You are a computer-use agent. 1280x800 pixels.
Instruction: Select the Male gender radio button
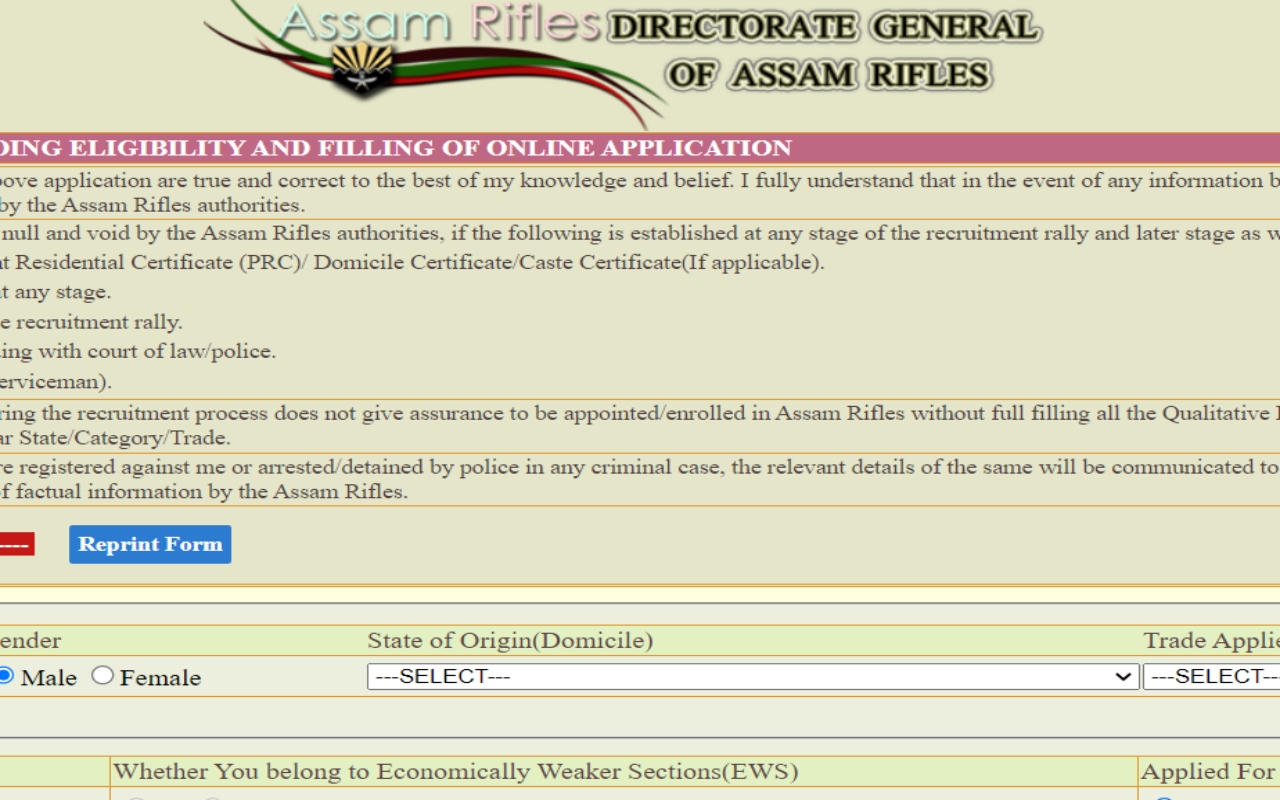tap(5, 676)
